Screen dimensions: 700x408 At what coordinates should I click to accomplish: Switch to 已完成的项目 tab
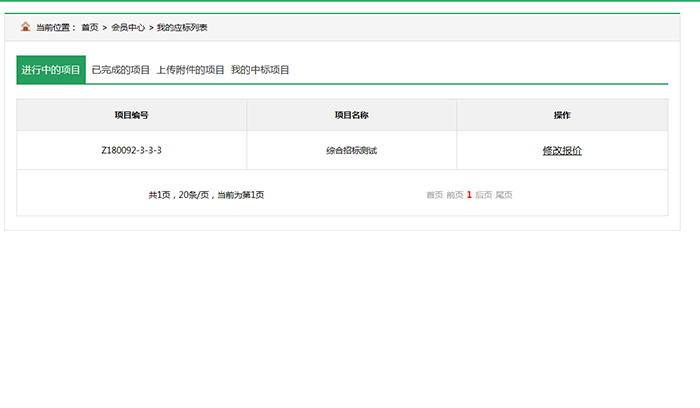[121, 70]
